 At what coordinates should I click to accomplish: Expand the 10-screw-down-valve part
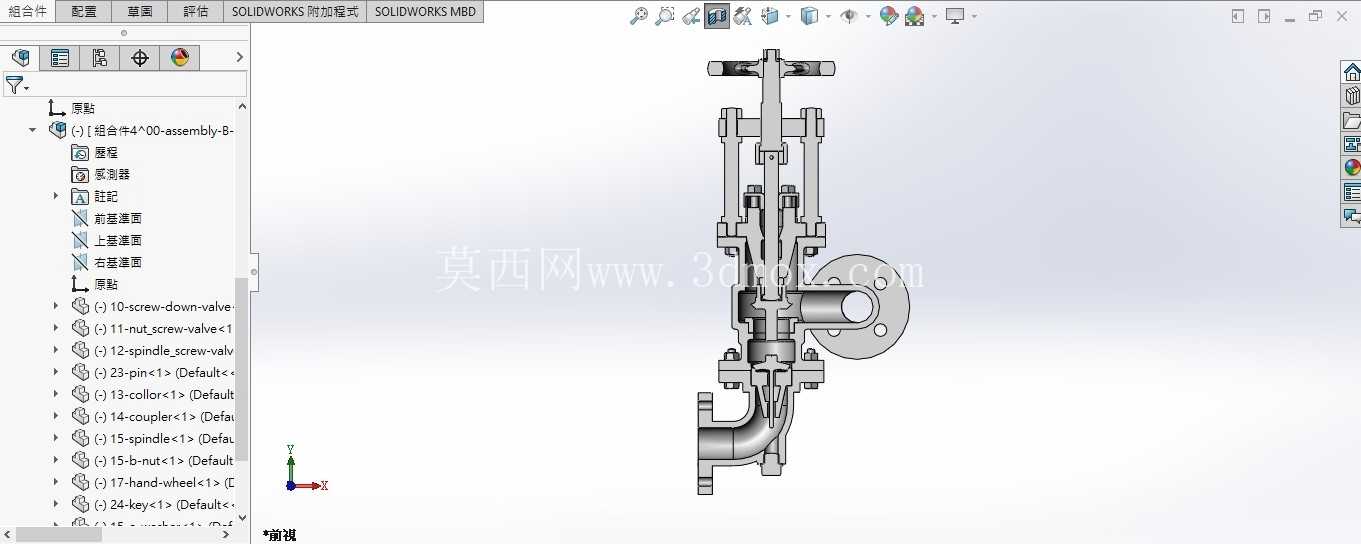tap(56, 306)
